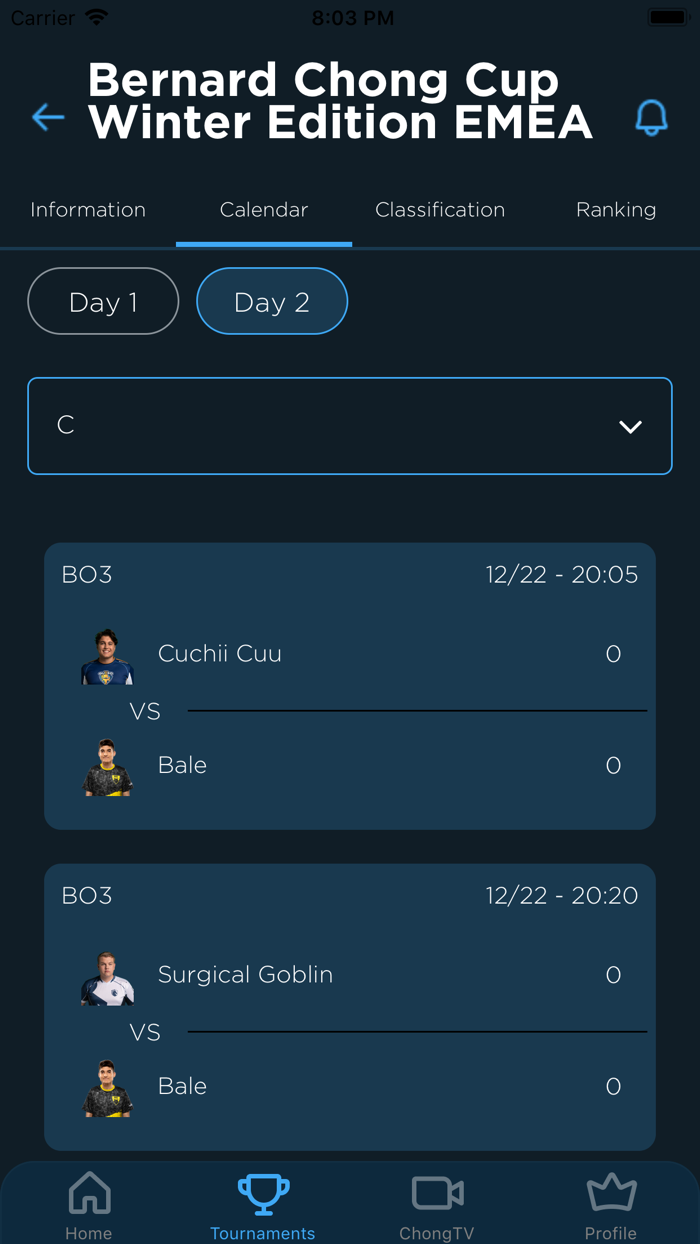Open notifications bell icon
This screenshot has width=700, height=1244.
651,118
